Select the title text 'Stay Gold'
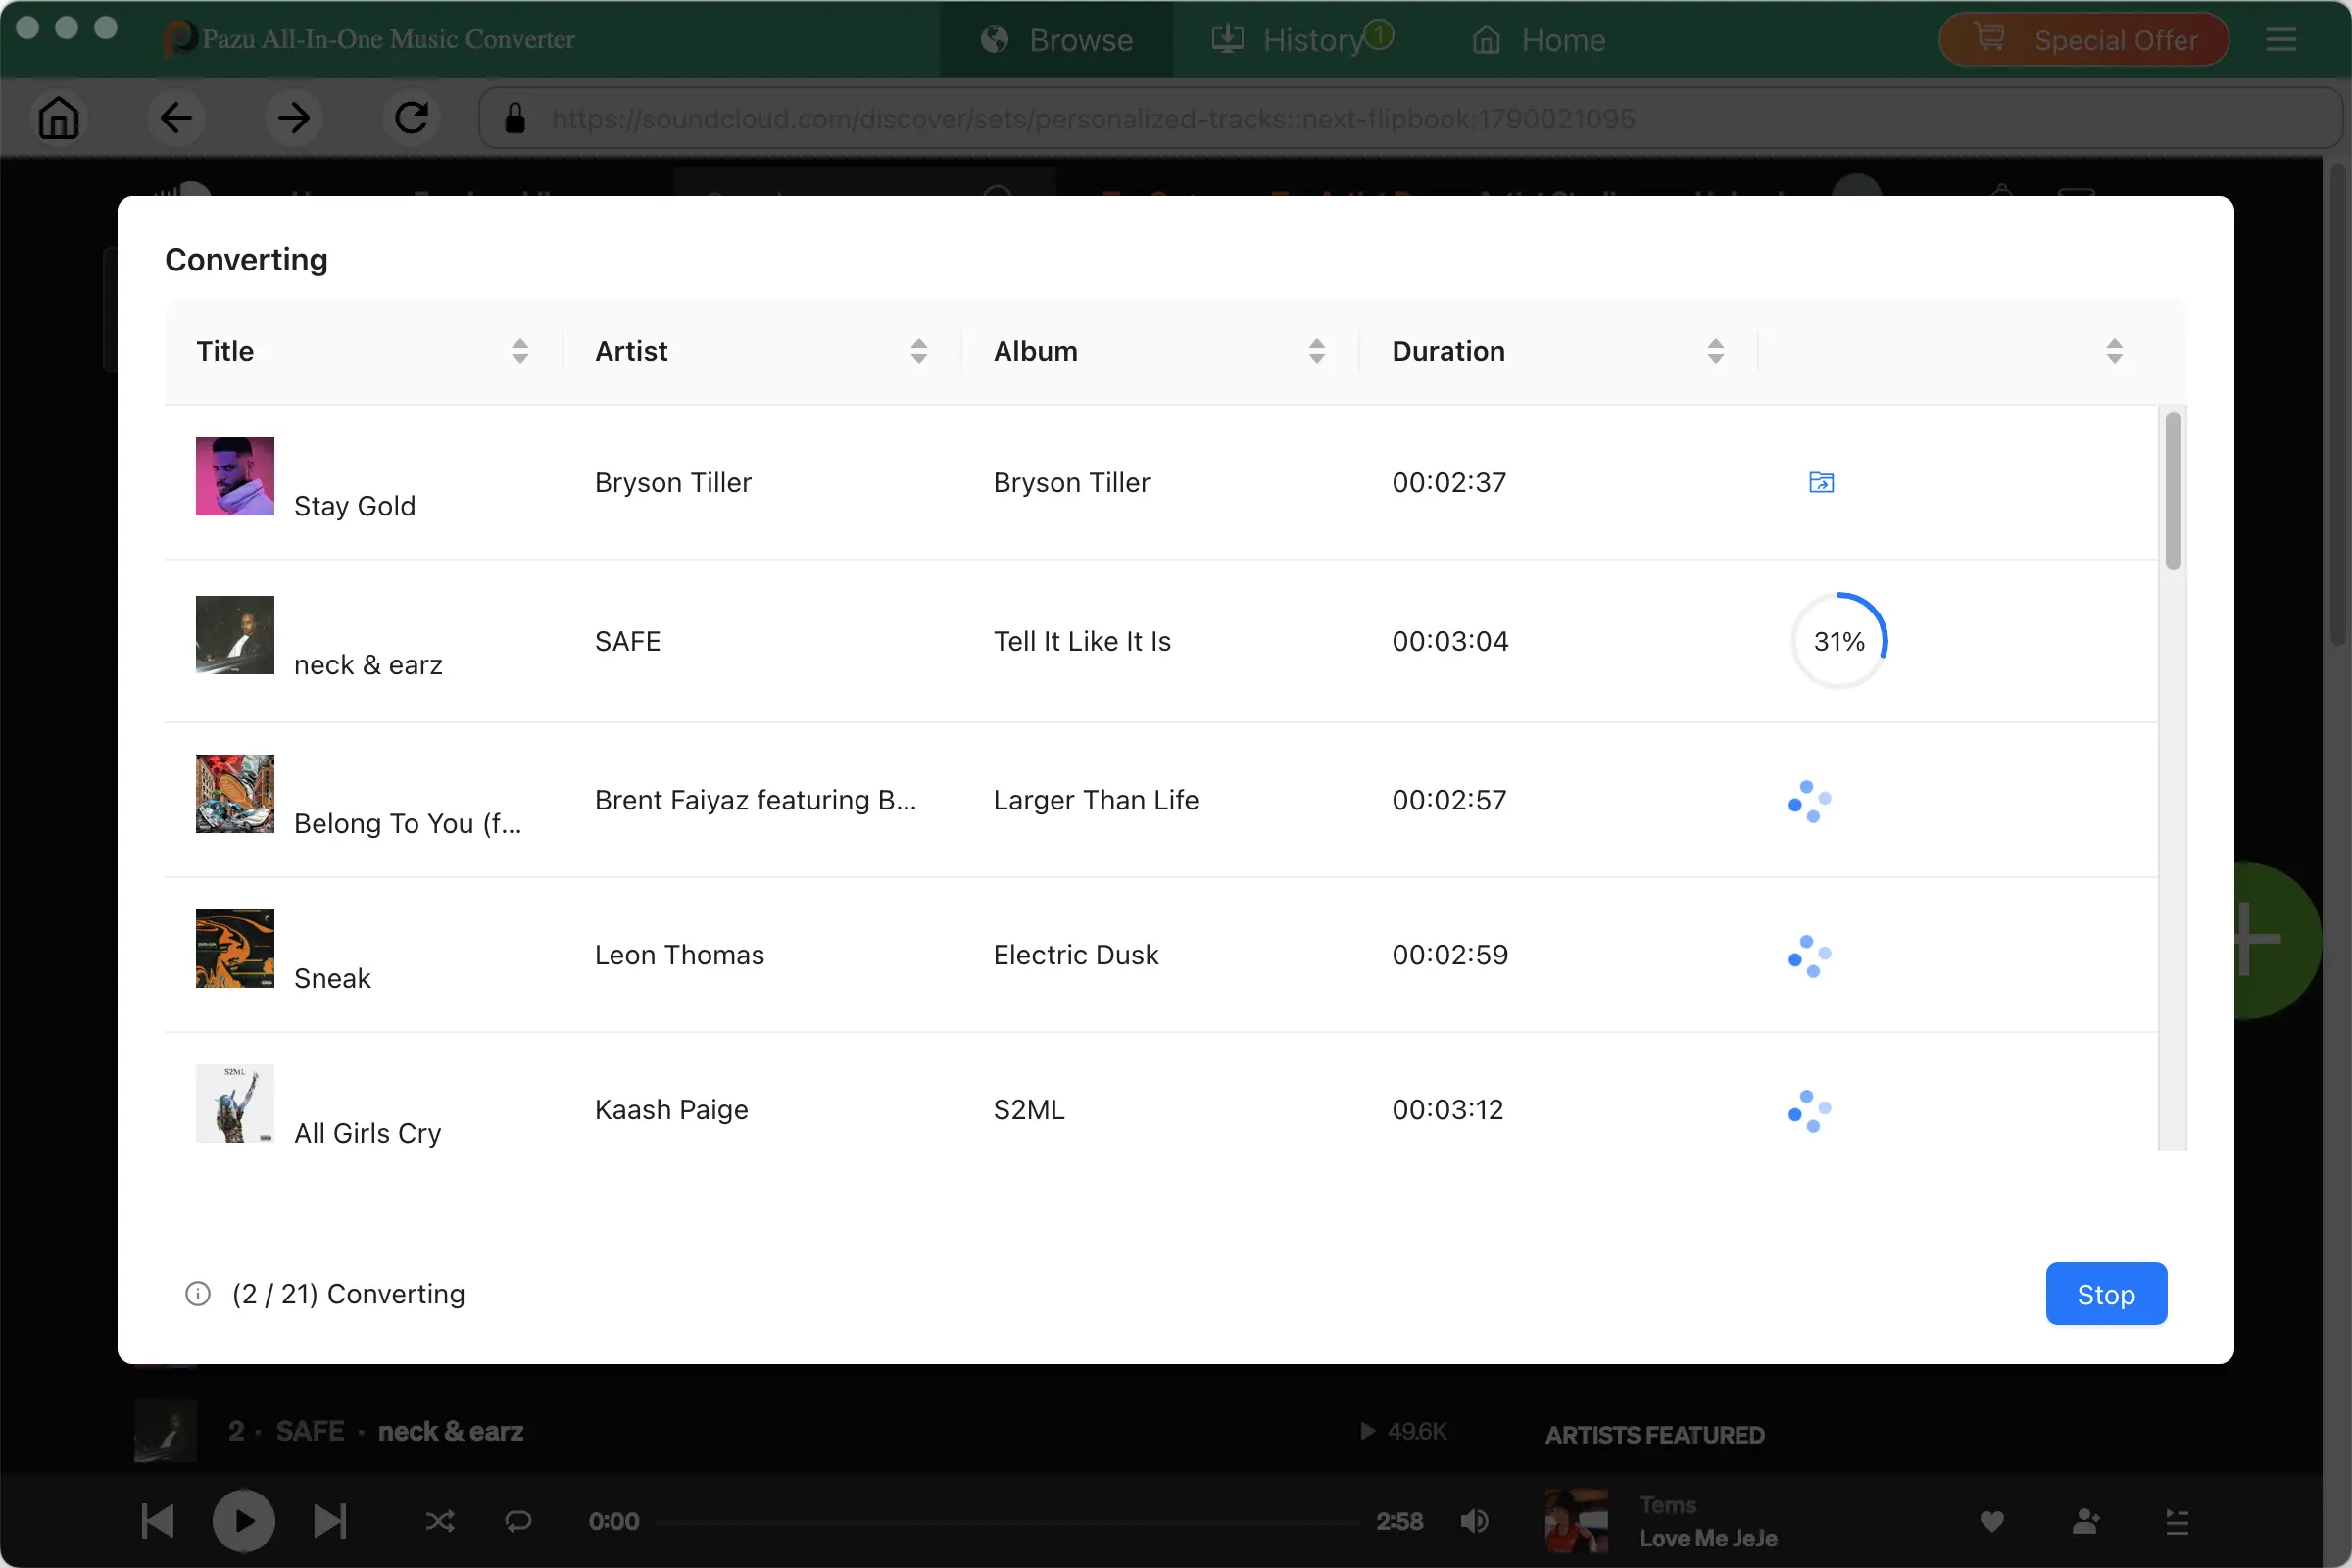Viewport: 2352px width, 1568px height. click(x=355, y=506)
